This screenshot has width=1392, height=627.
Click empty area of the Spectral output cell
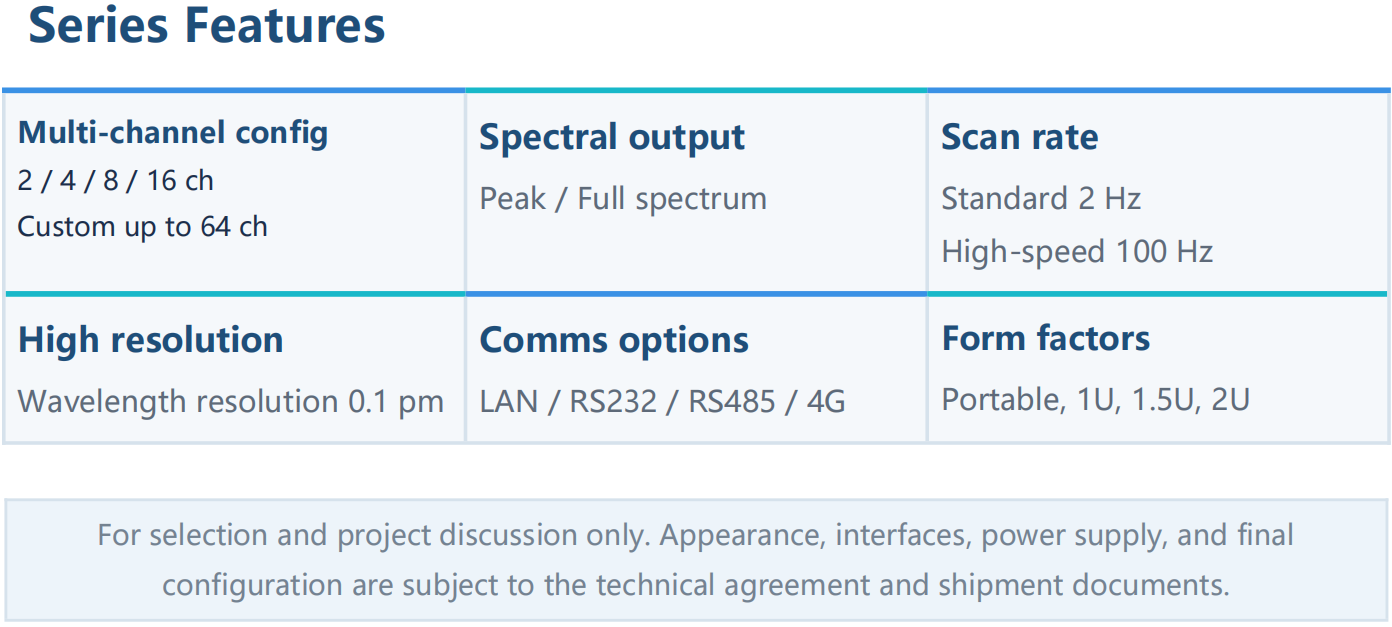pyautogui.click(x=695, y=255)
